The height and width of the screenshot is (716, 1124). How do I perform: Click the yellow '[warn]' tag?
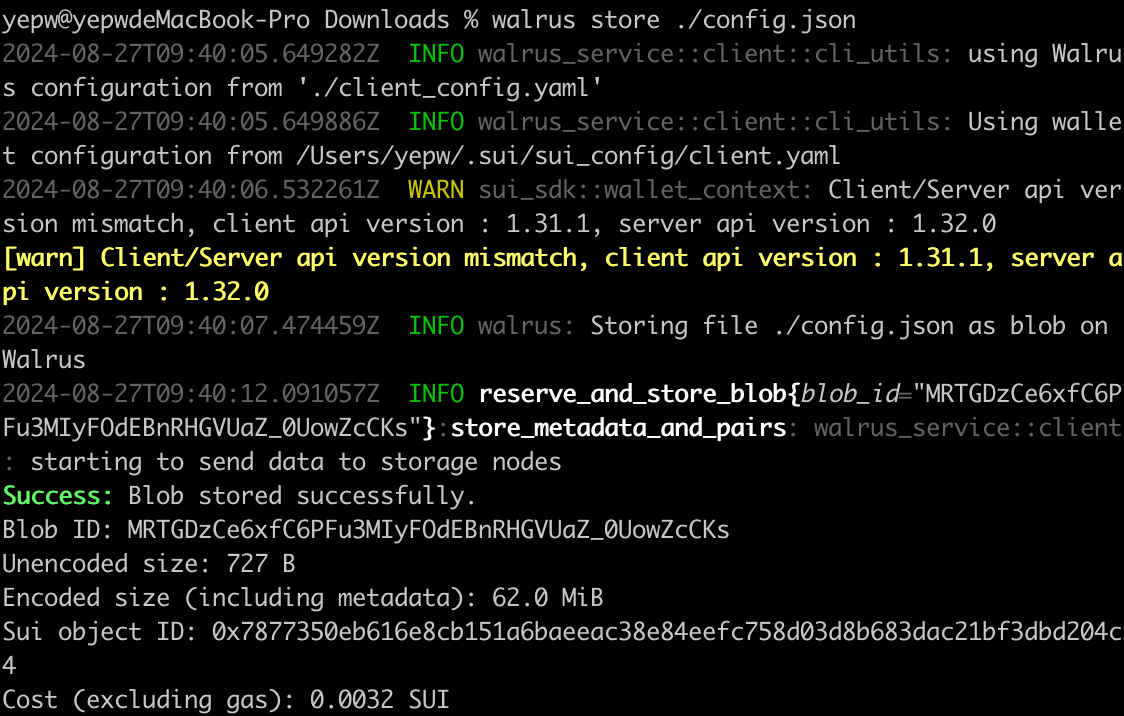[44, 258]
